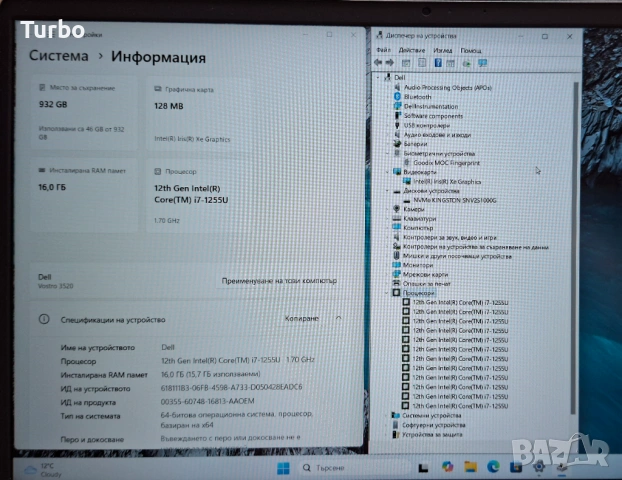Open the Help (Помощ) menu
The width and height of the screenshot is (622, 480).
[471, 50]
